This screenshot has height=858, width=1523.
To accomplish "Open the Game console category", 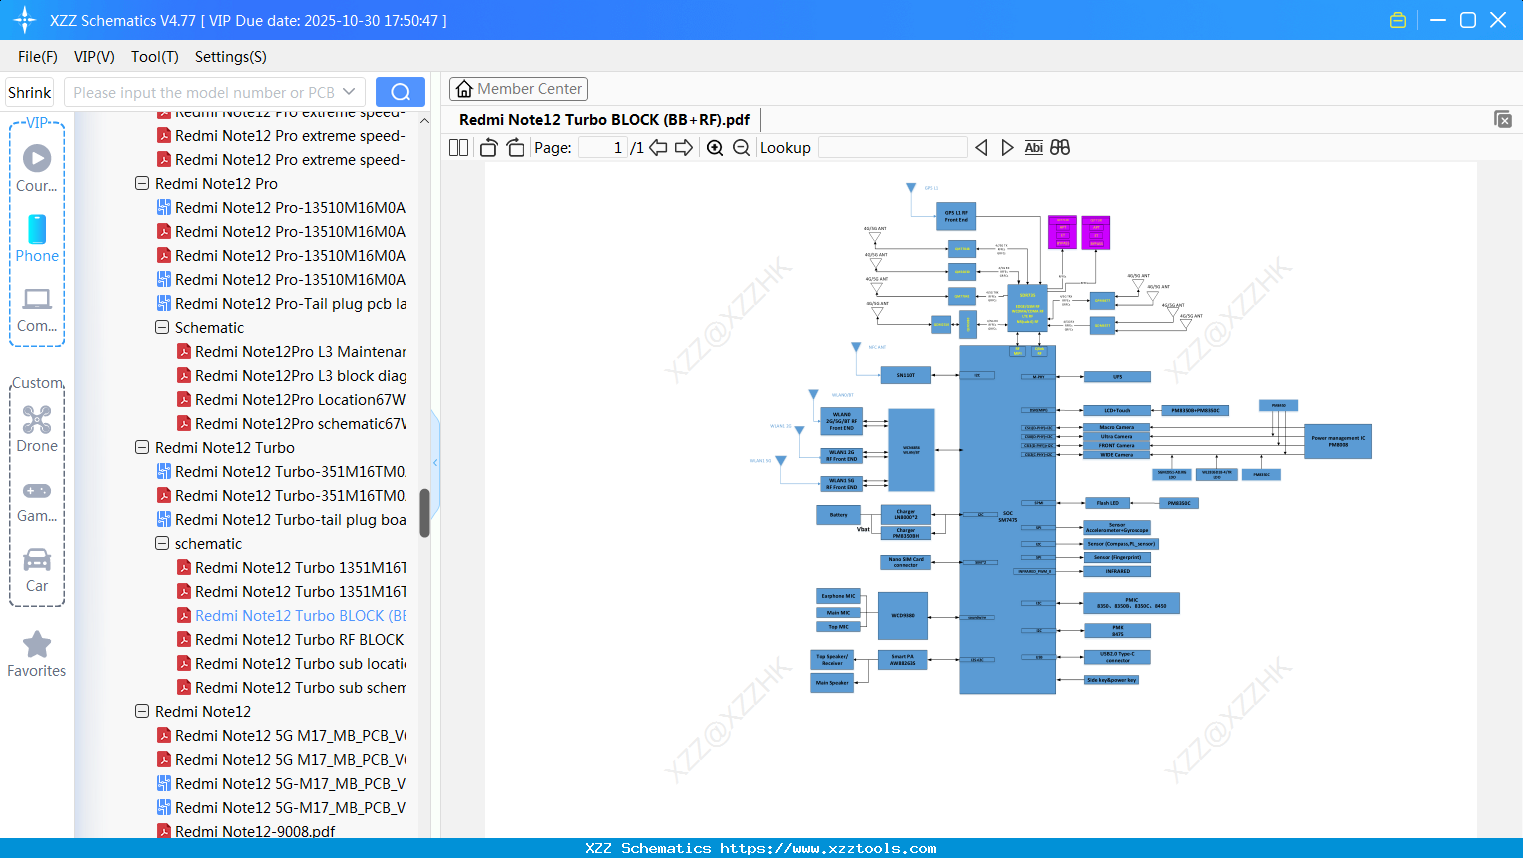I will 37,500.
